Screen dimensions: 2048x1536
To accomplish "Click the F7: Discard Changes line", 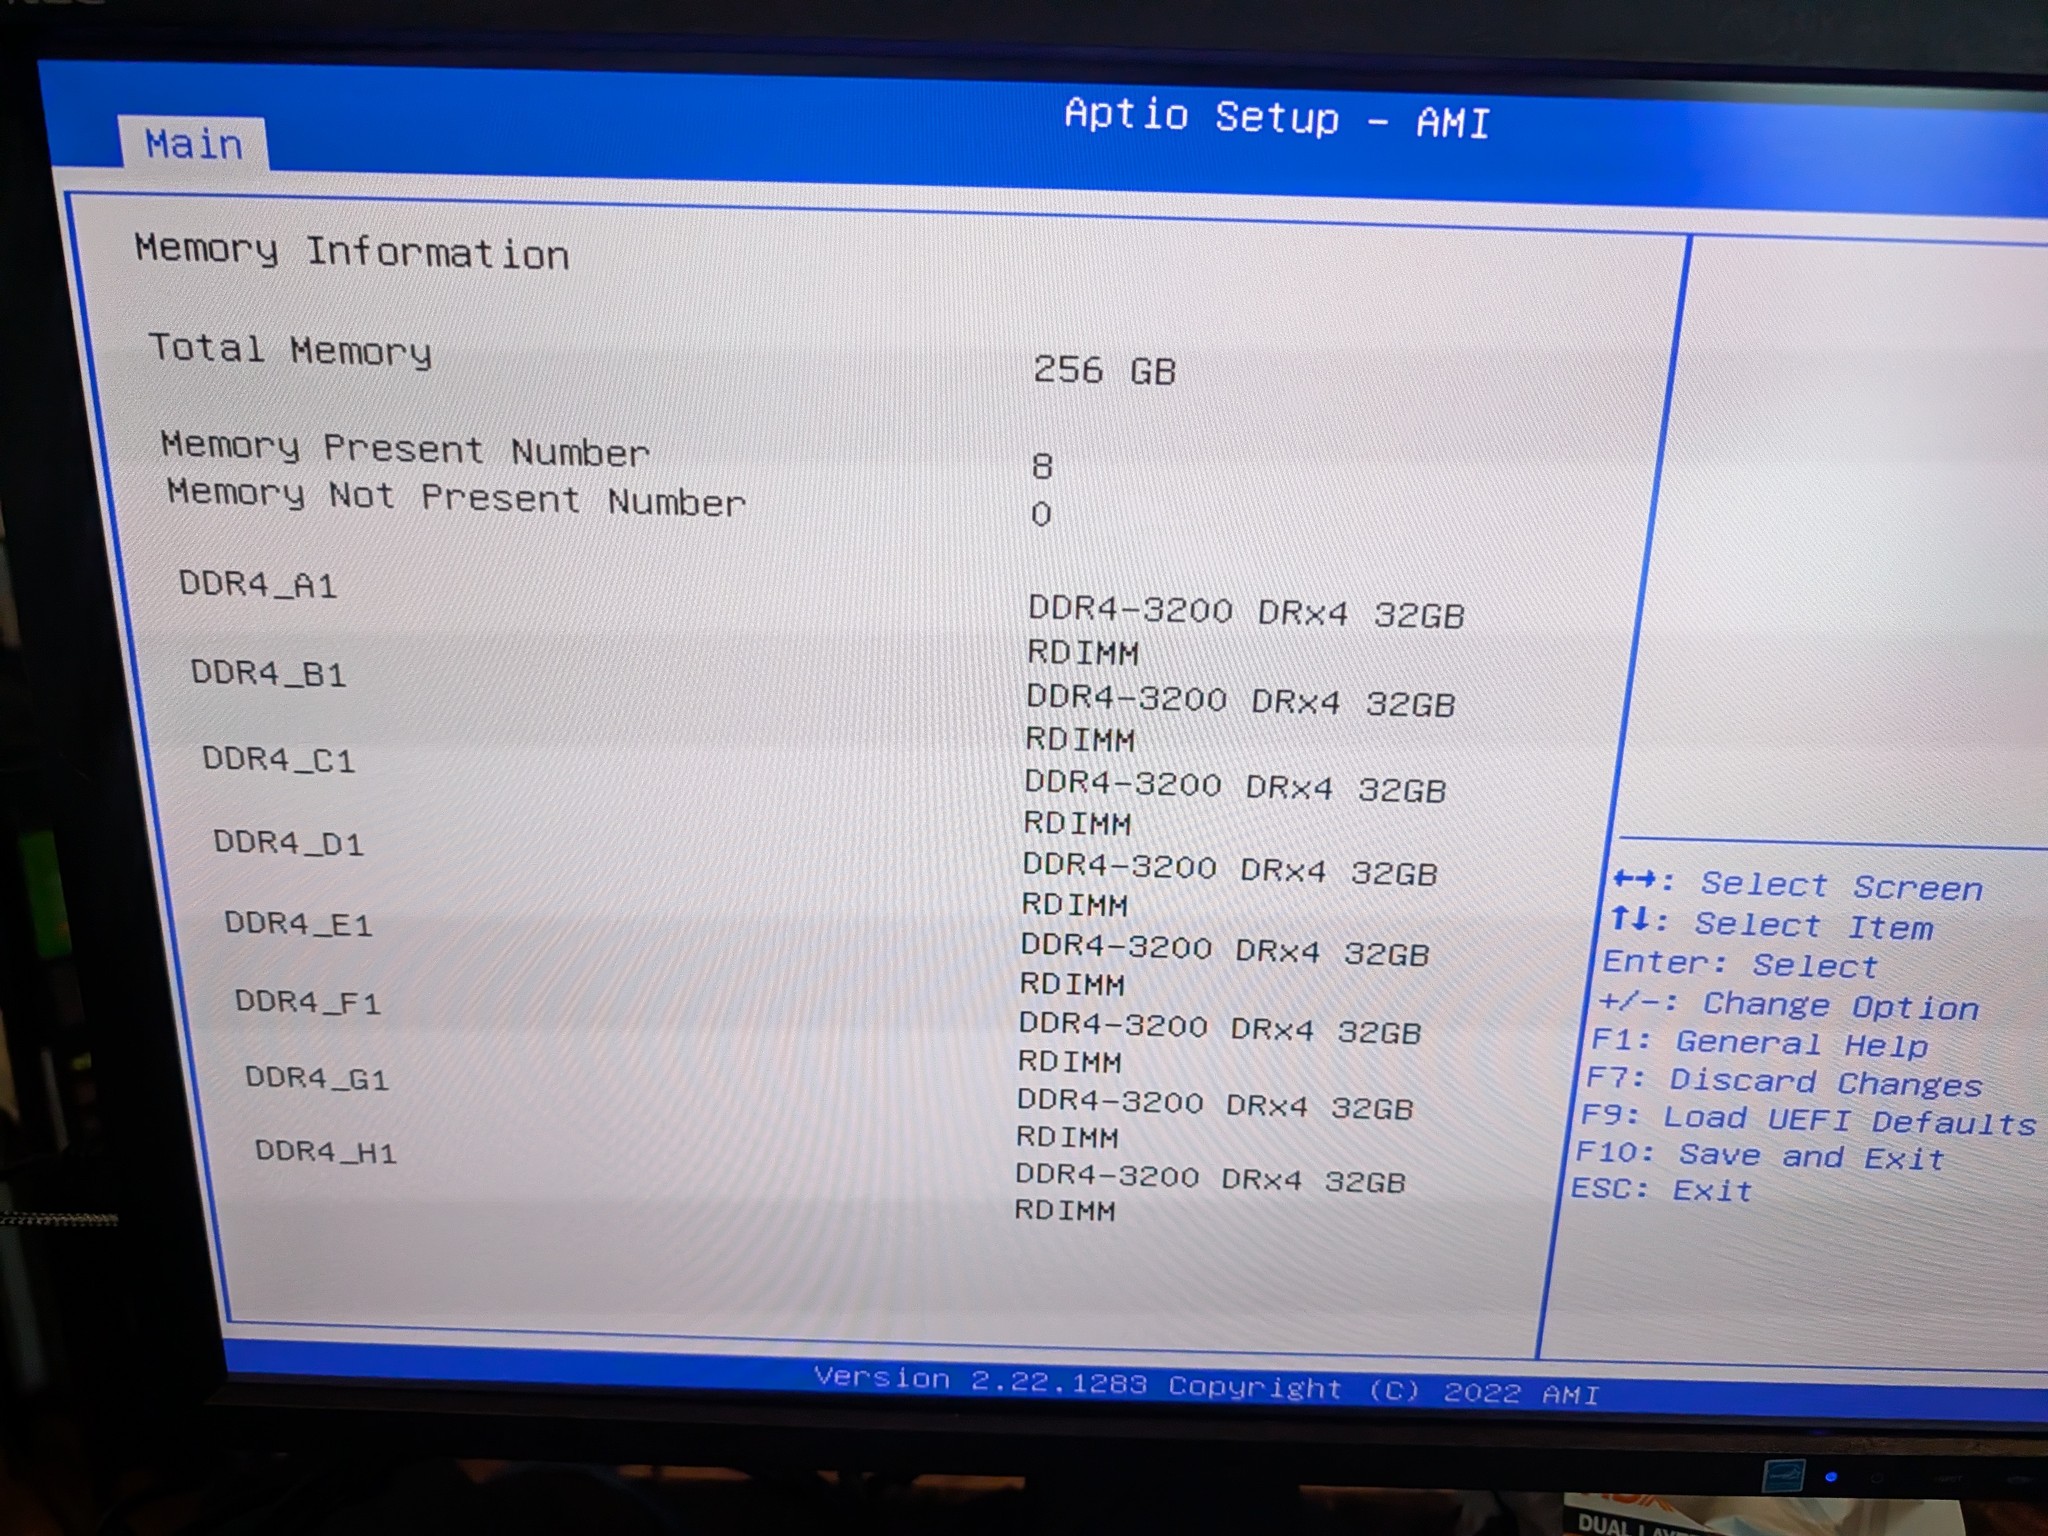I will point(1784,1081).
